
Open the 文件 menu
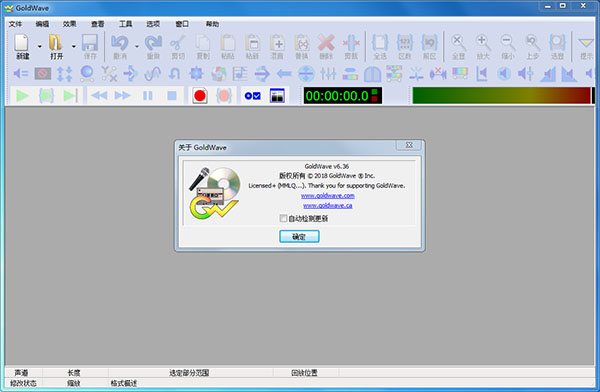coord(15,24)
